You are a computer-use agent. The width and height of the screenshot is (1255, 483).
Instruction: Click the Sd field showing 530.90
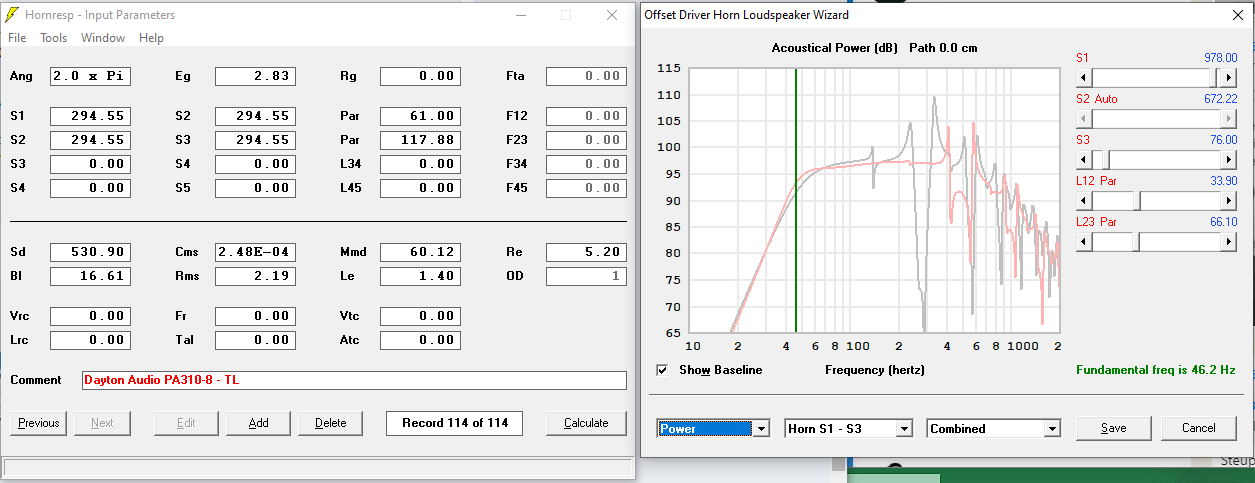click(x=90, y=252)
